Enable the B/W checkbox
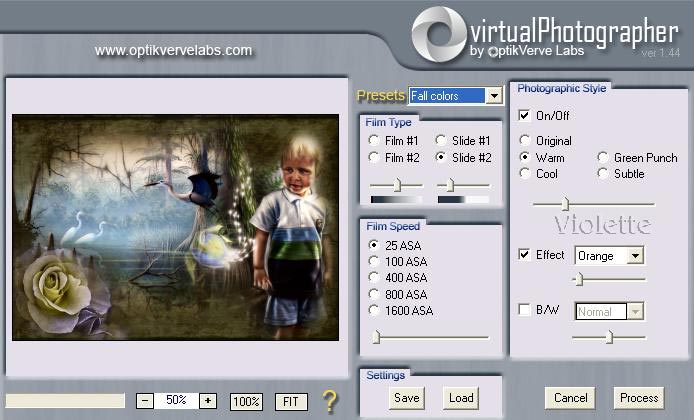Viewport: 694px width, 420px height. click(x=525, y=310)
